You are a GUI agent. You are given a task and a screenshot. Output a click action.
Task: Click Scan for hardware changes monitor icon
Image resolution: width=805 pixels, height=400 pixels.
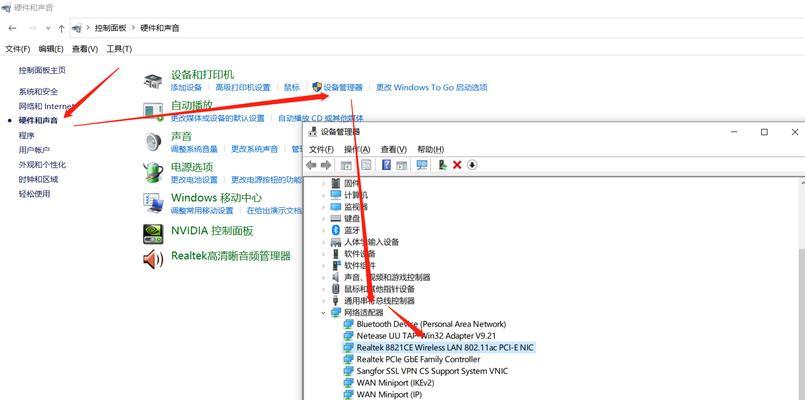[422, 165]
